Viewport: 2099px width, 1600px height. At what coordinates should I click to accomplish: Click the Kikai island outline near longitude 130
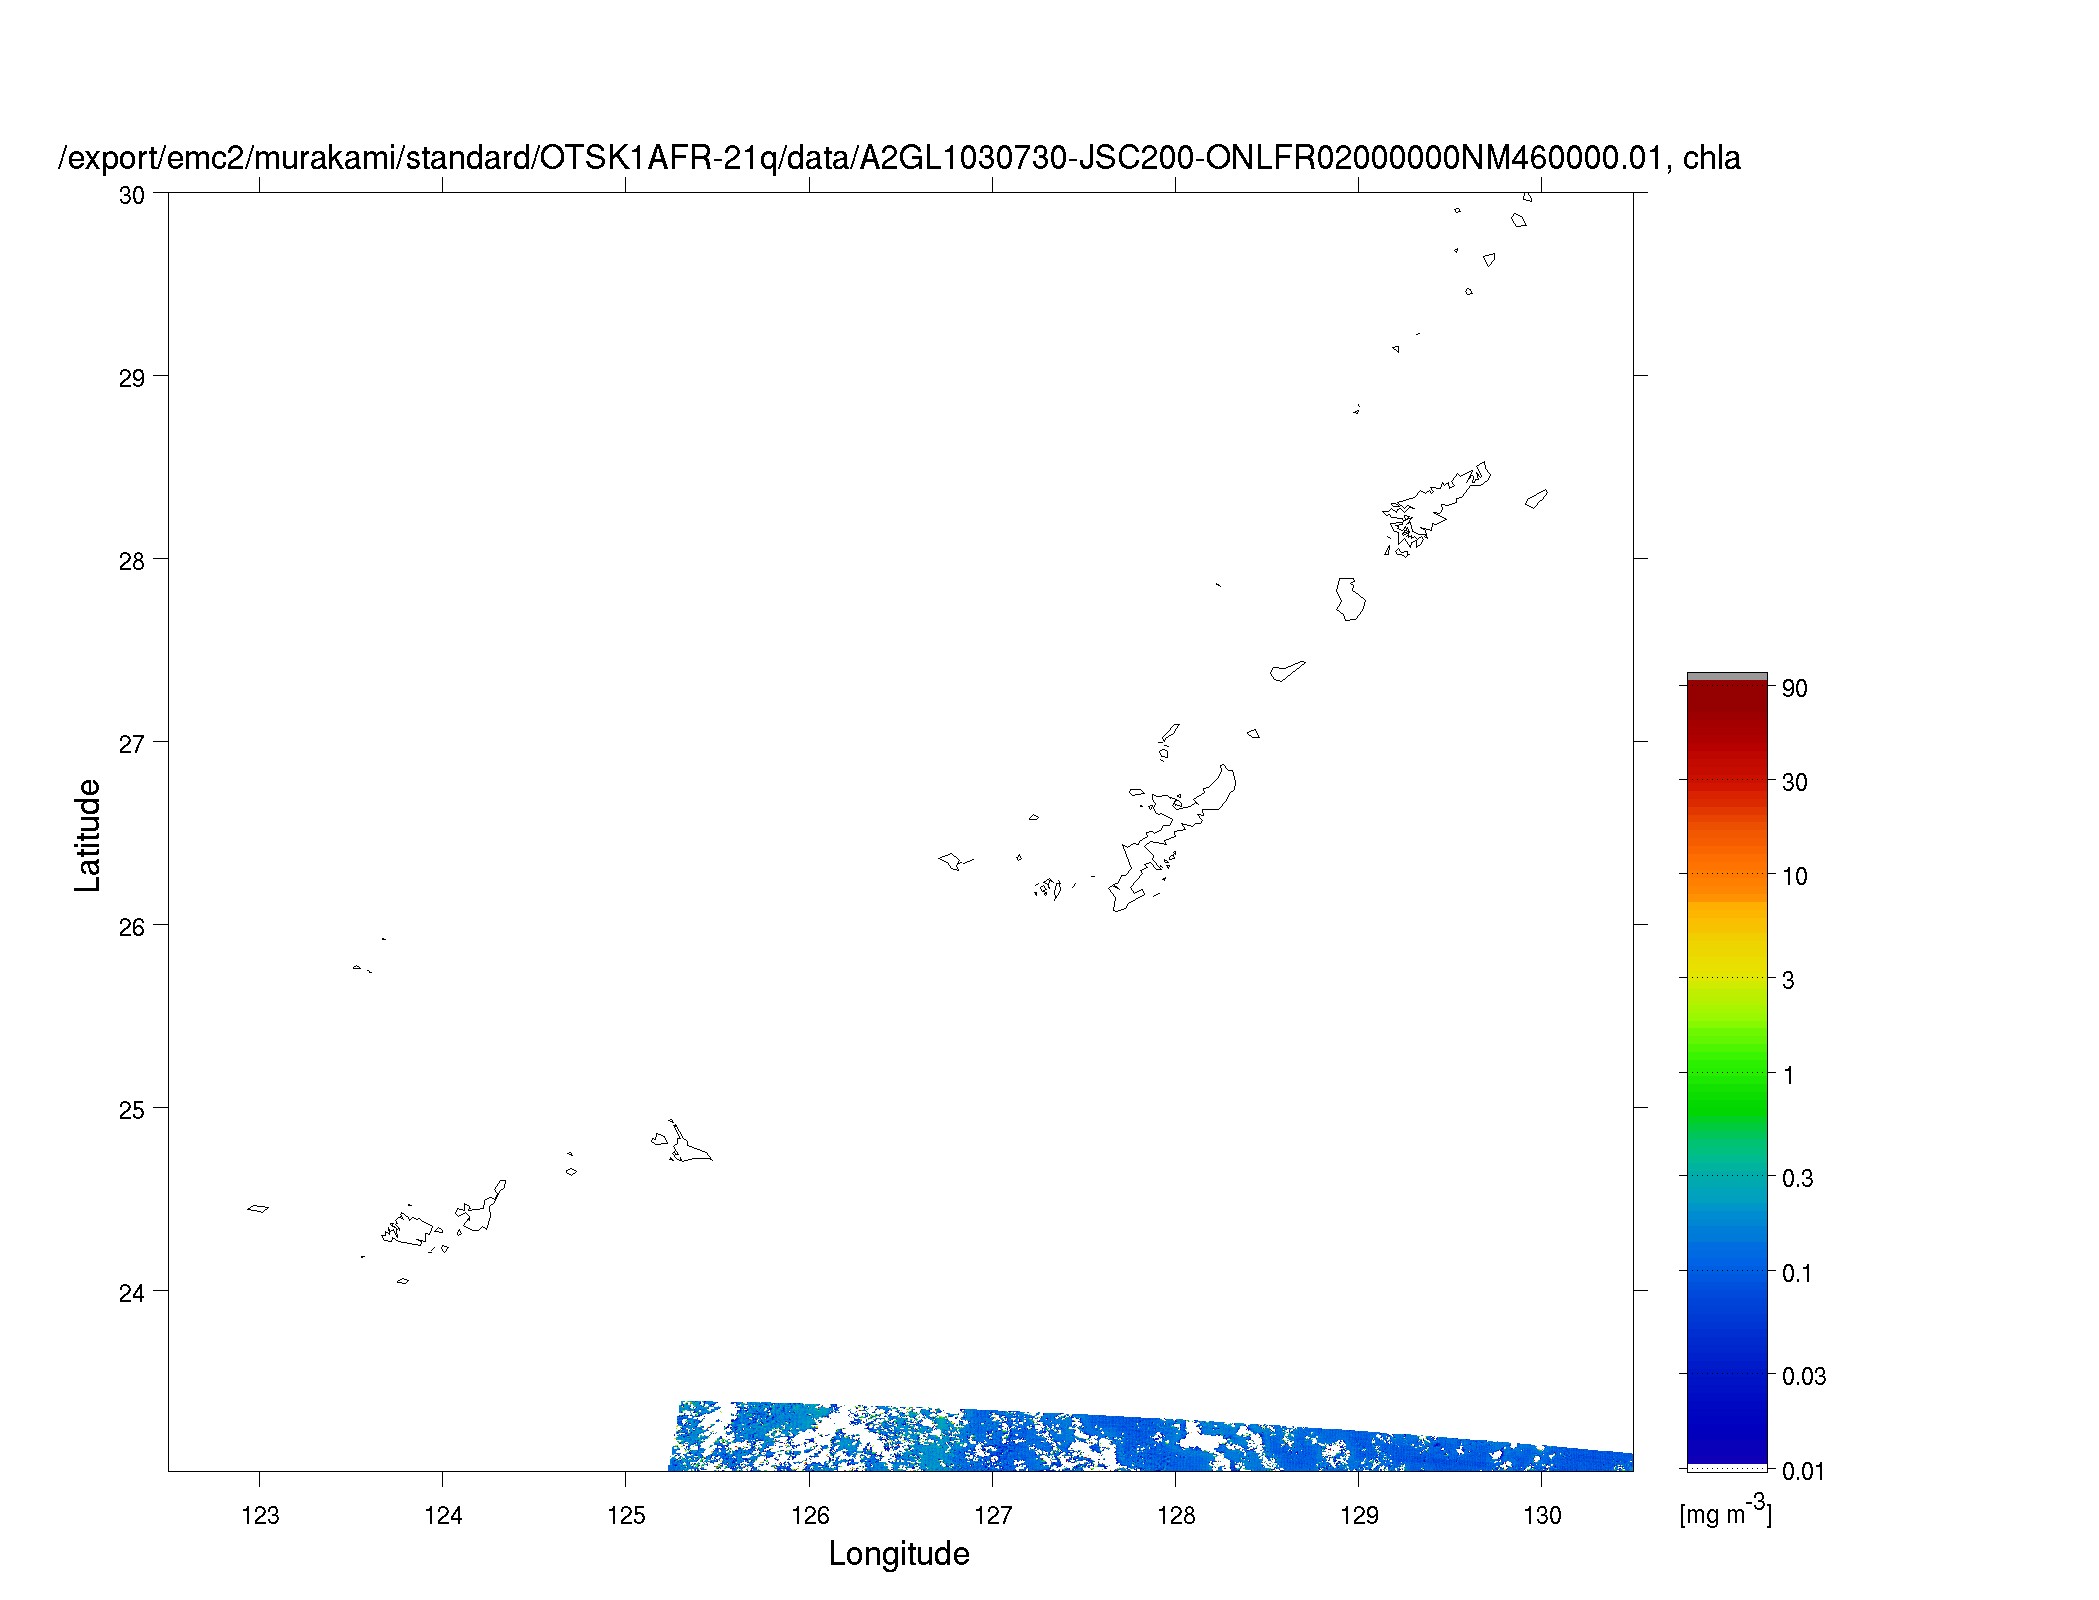(1536, 499)
